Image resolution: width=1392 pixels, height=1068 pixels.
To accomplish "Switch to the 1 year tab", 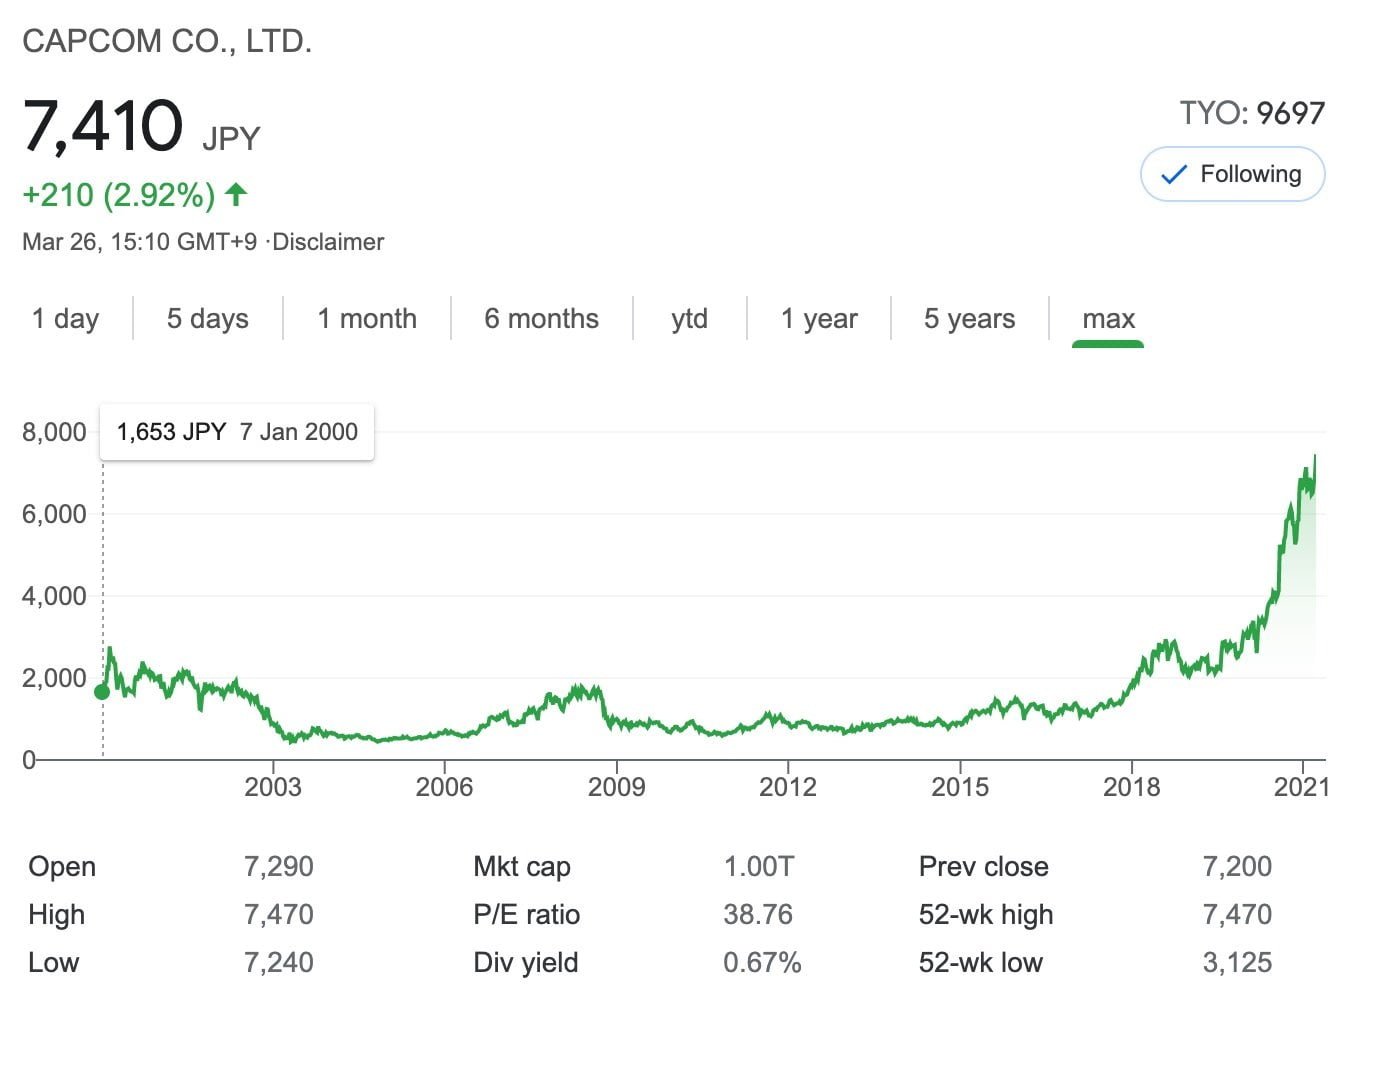I will click(819, 319).
